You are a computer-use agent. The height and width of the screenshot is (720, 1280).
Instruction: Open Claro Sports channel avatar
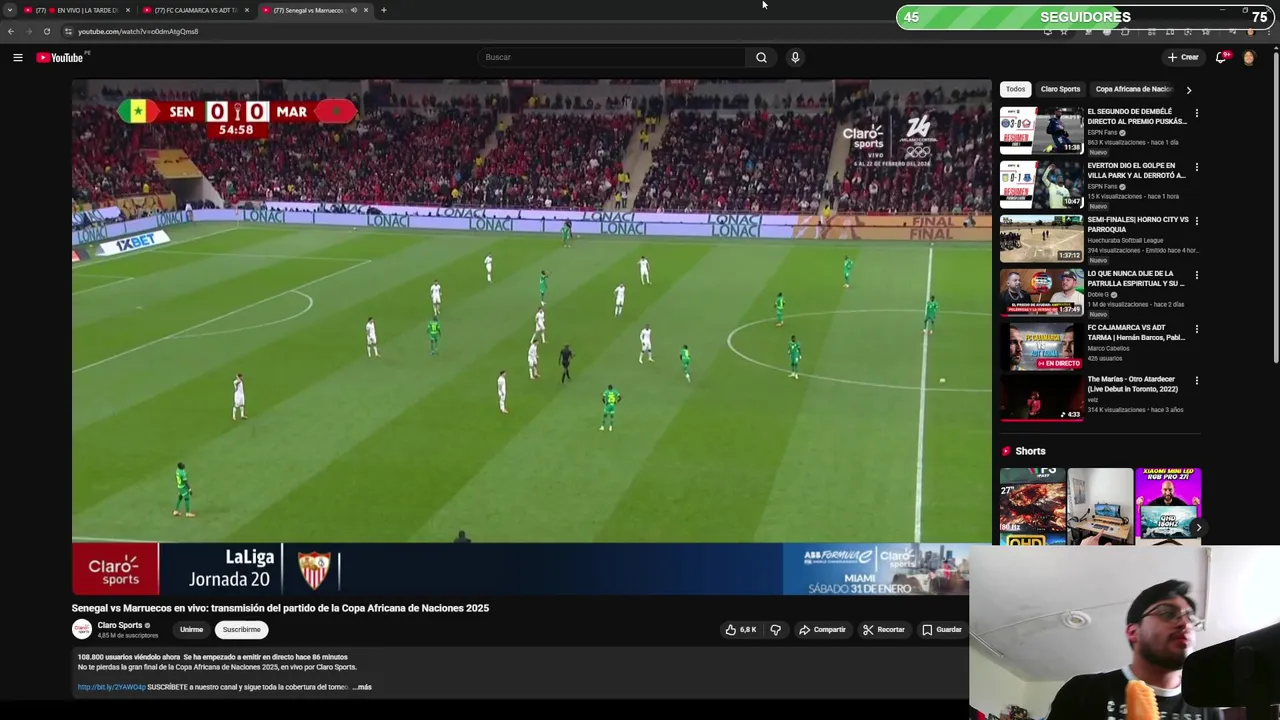82,629
